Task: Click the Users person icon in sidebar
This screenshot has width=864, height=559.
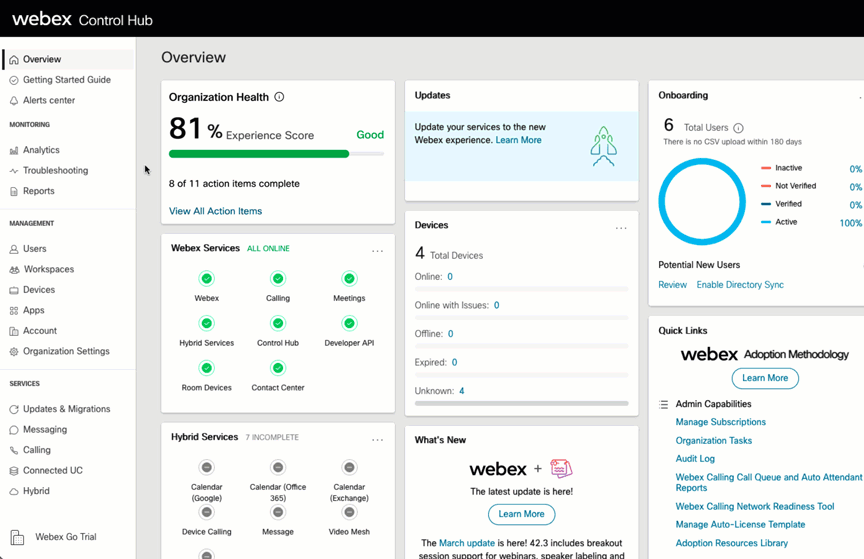Action: point(14,249)
